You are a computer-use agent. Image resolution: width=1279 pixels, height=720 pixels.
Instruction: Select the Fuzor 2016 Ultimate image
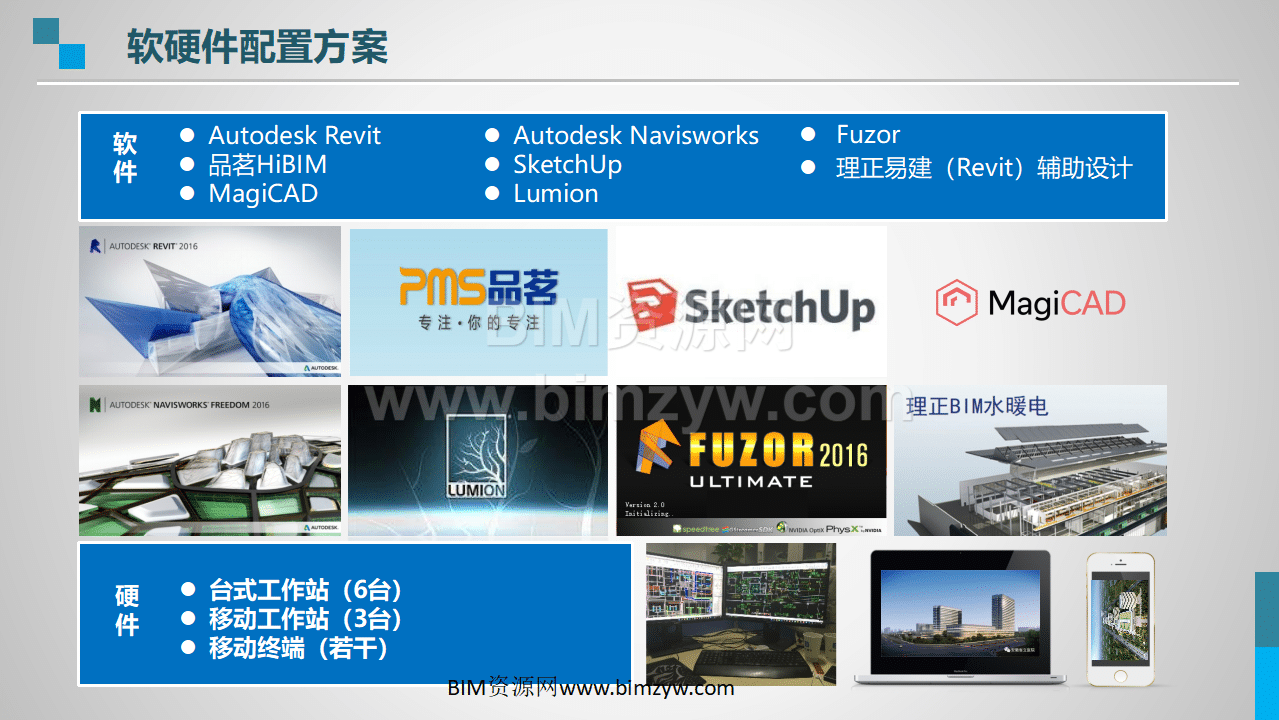point(751,460)
